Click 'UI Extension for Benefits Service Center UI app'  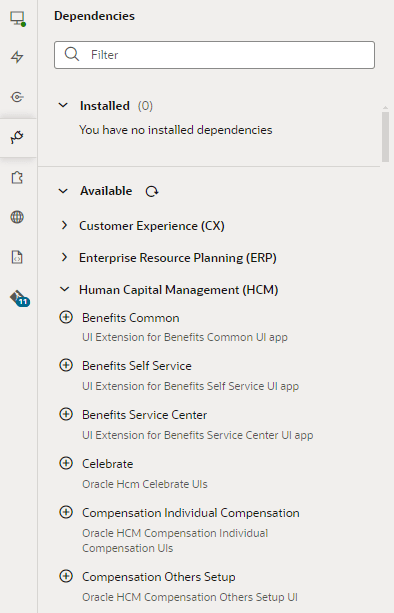pyautogui.click(x=197, y=435)
